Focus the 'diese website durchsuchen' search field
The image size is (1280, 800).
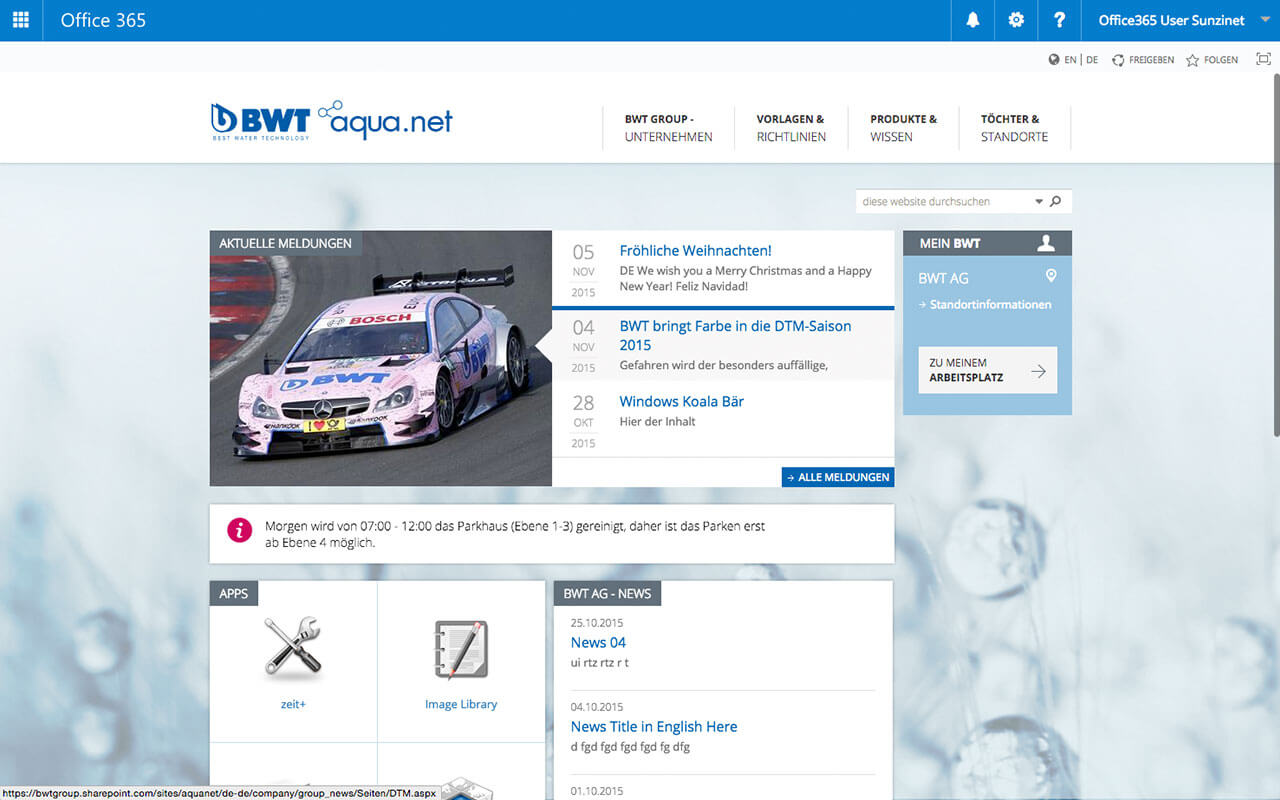943,202
